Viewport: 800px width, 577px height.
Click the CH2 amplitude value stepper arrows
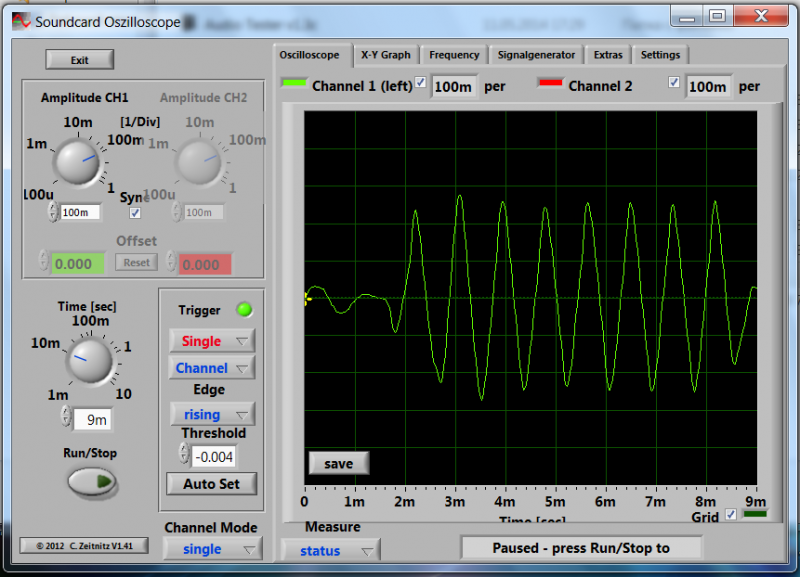click(177, 211)
